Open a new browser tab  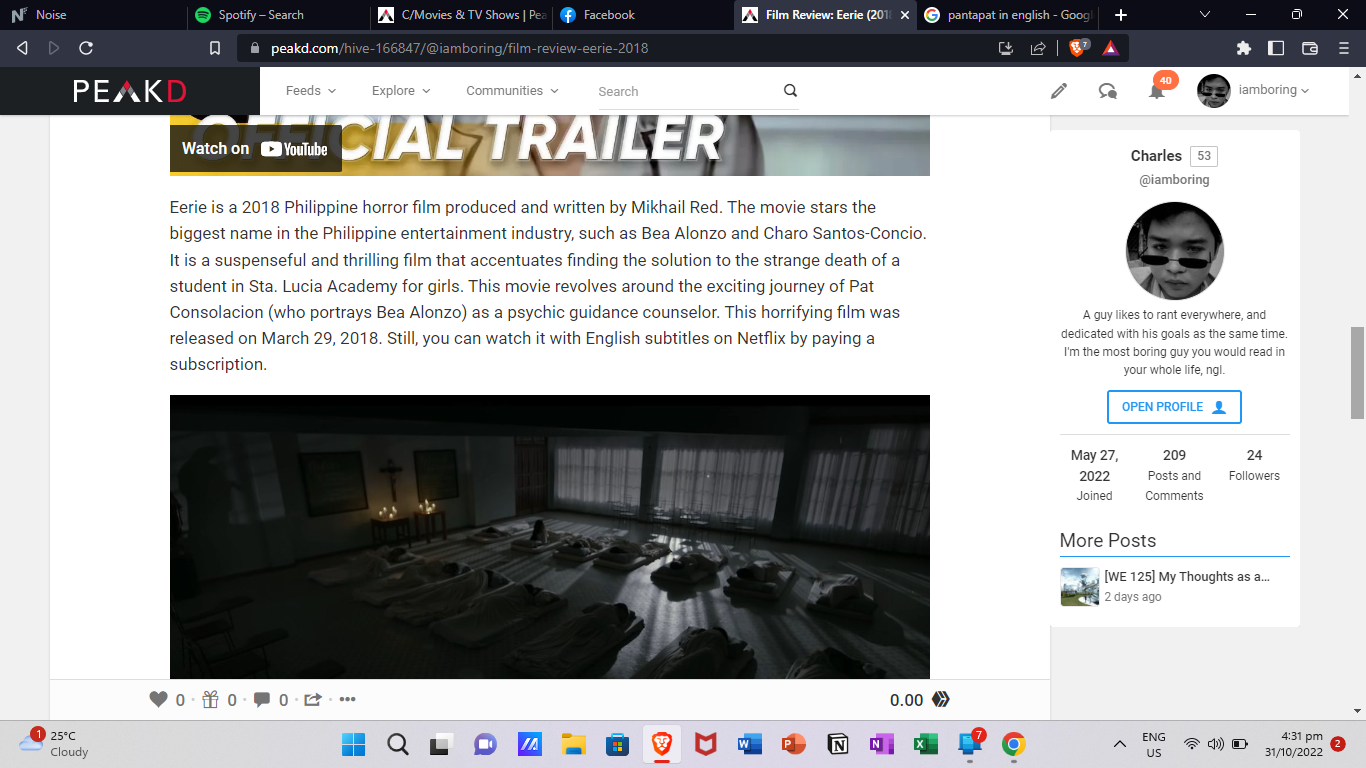1121,15
